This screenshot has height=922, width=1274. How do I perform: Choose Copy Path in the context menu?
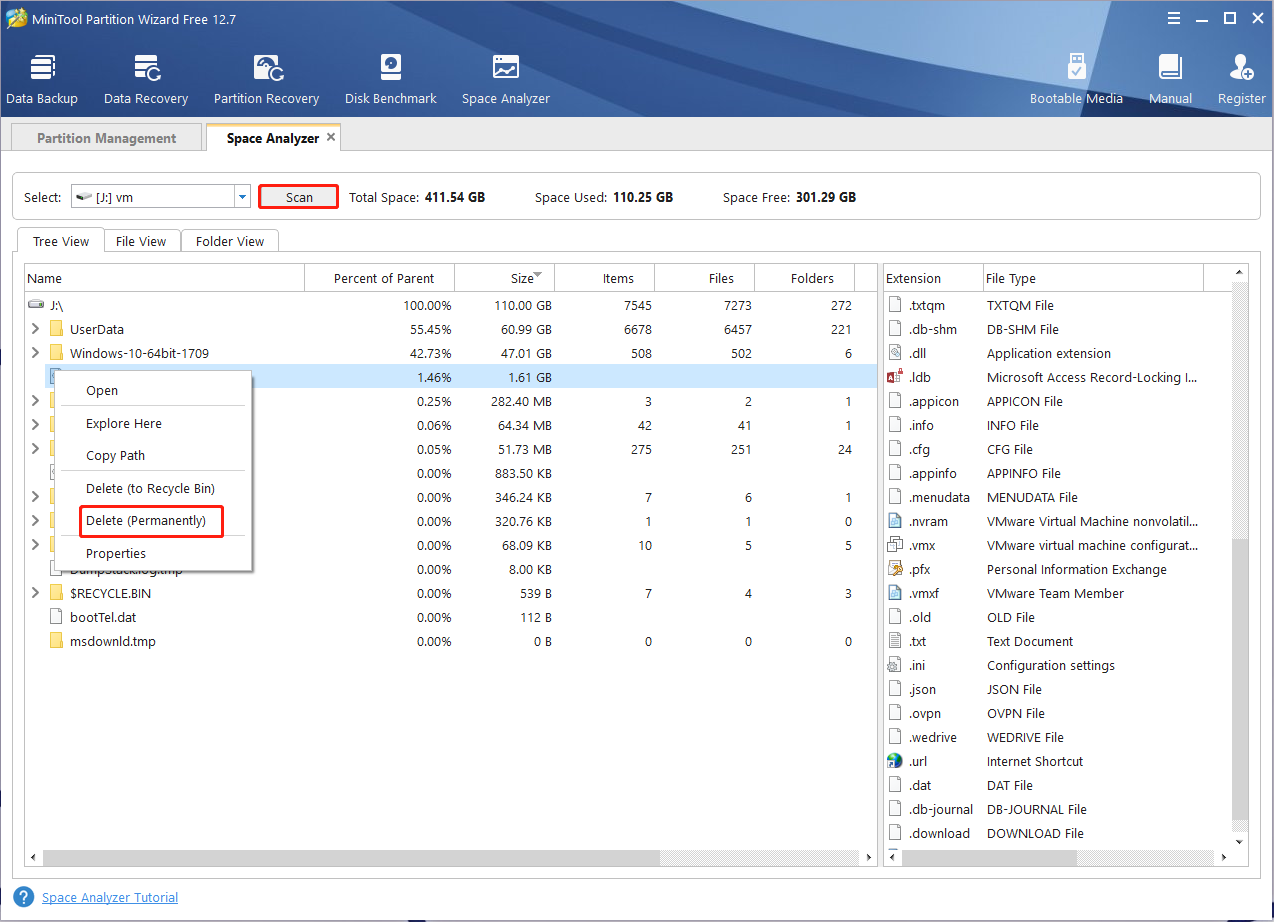[x=152, y=455]
